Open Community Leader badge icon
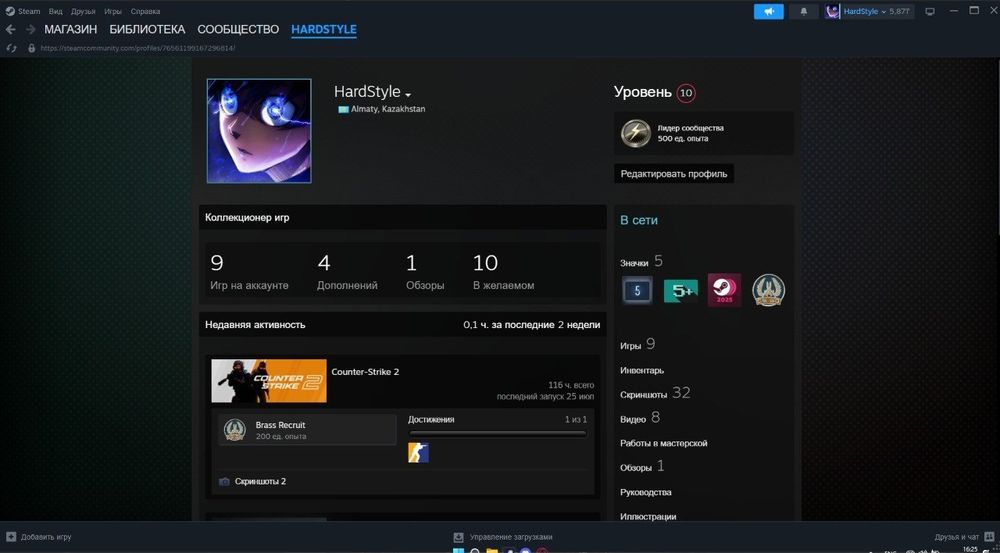The width and height of the screenshot is (1000, 553). 635,133
